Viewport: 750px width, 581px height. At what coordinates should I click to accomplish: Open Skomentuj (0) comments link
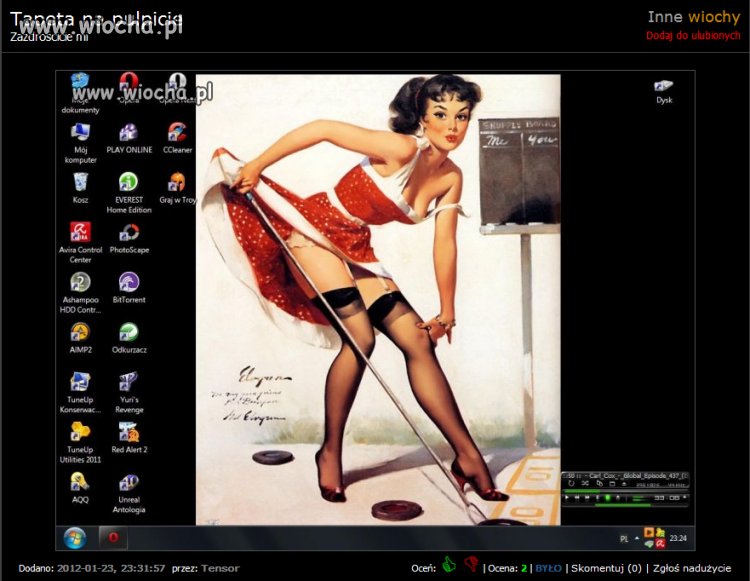(606, 568)
